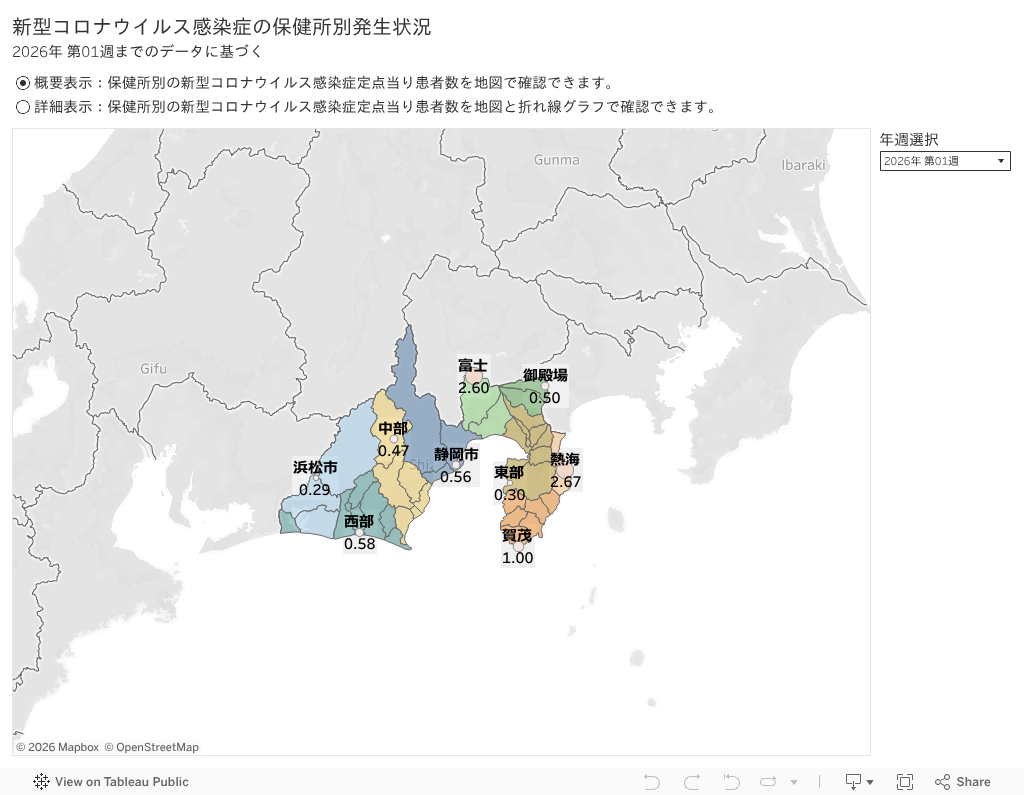Select the 富士 region label on the map
Image resolution: width=1024 pixels, height=795 pixels.
click(x=473, y=366)
